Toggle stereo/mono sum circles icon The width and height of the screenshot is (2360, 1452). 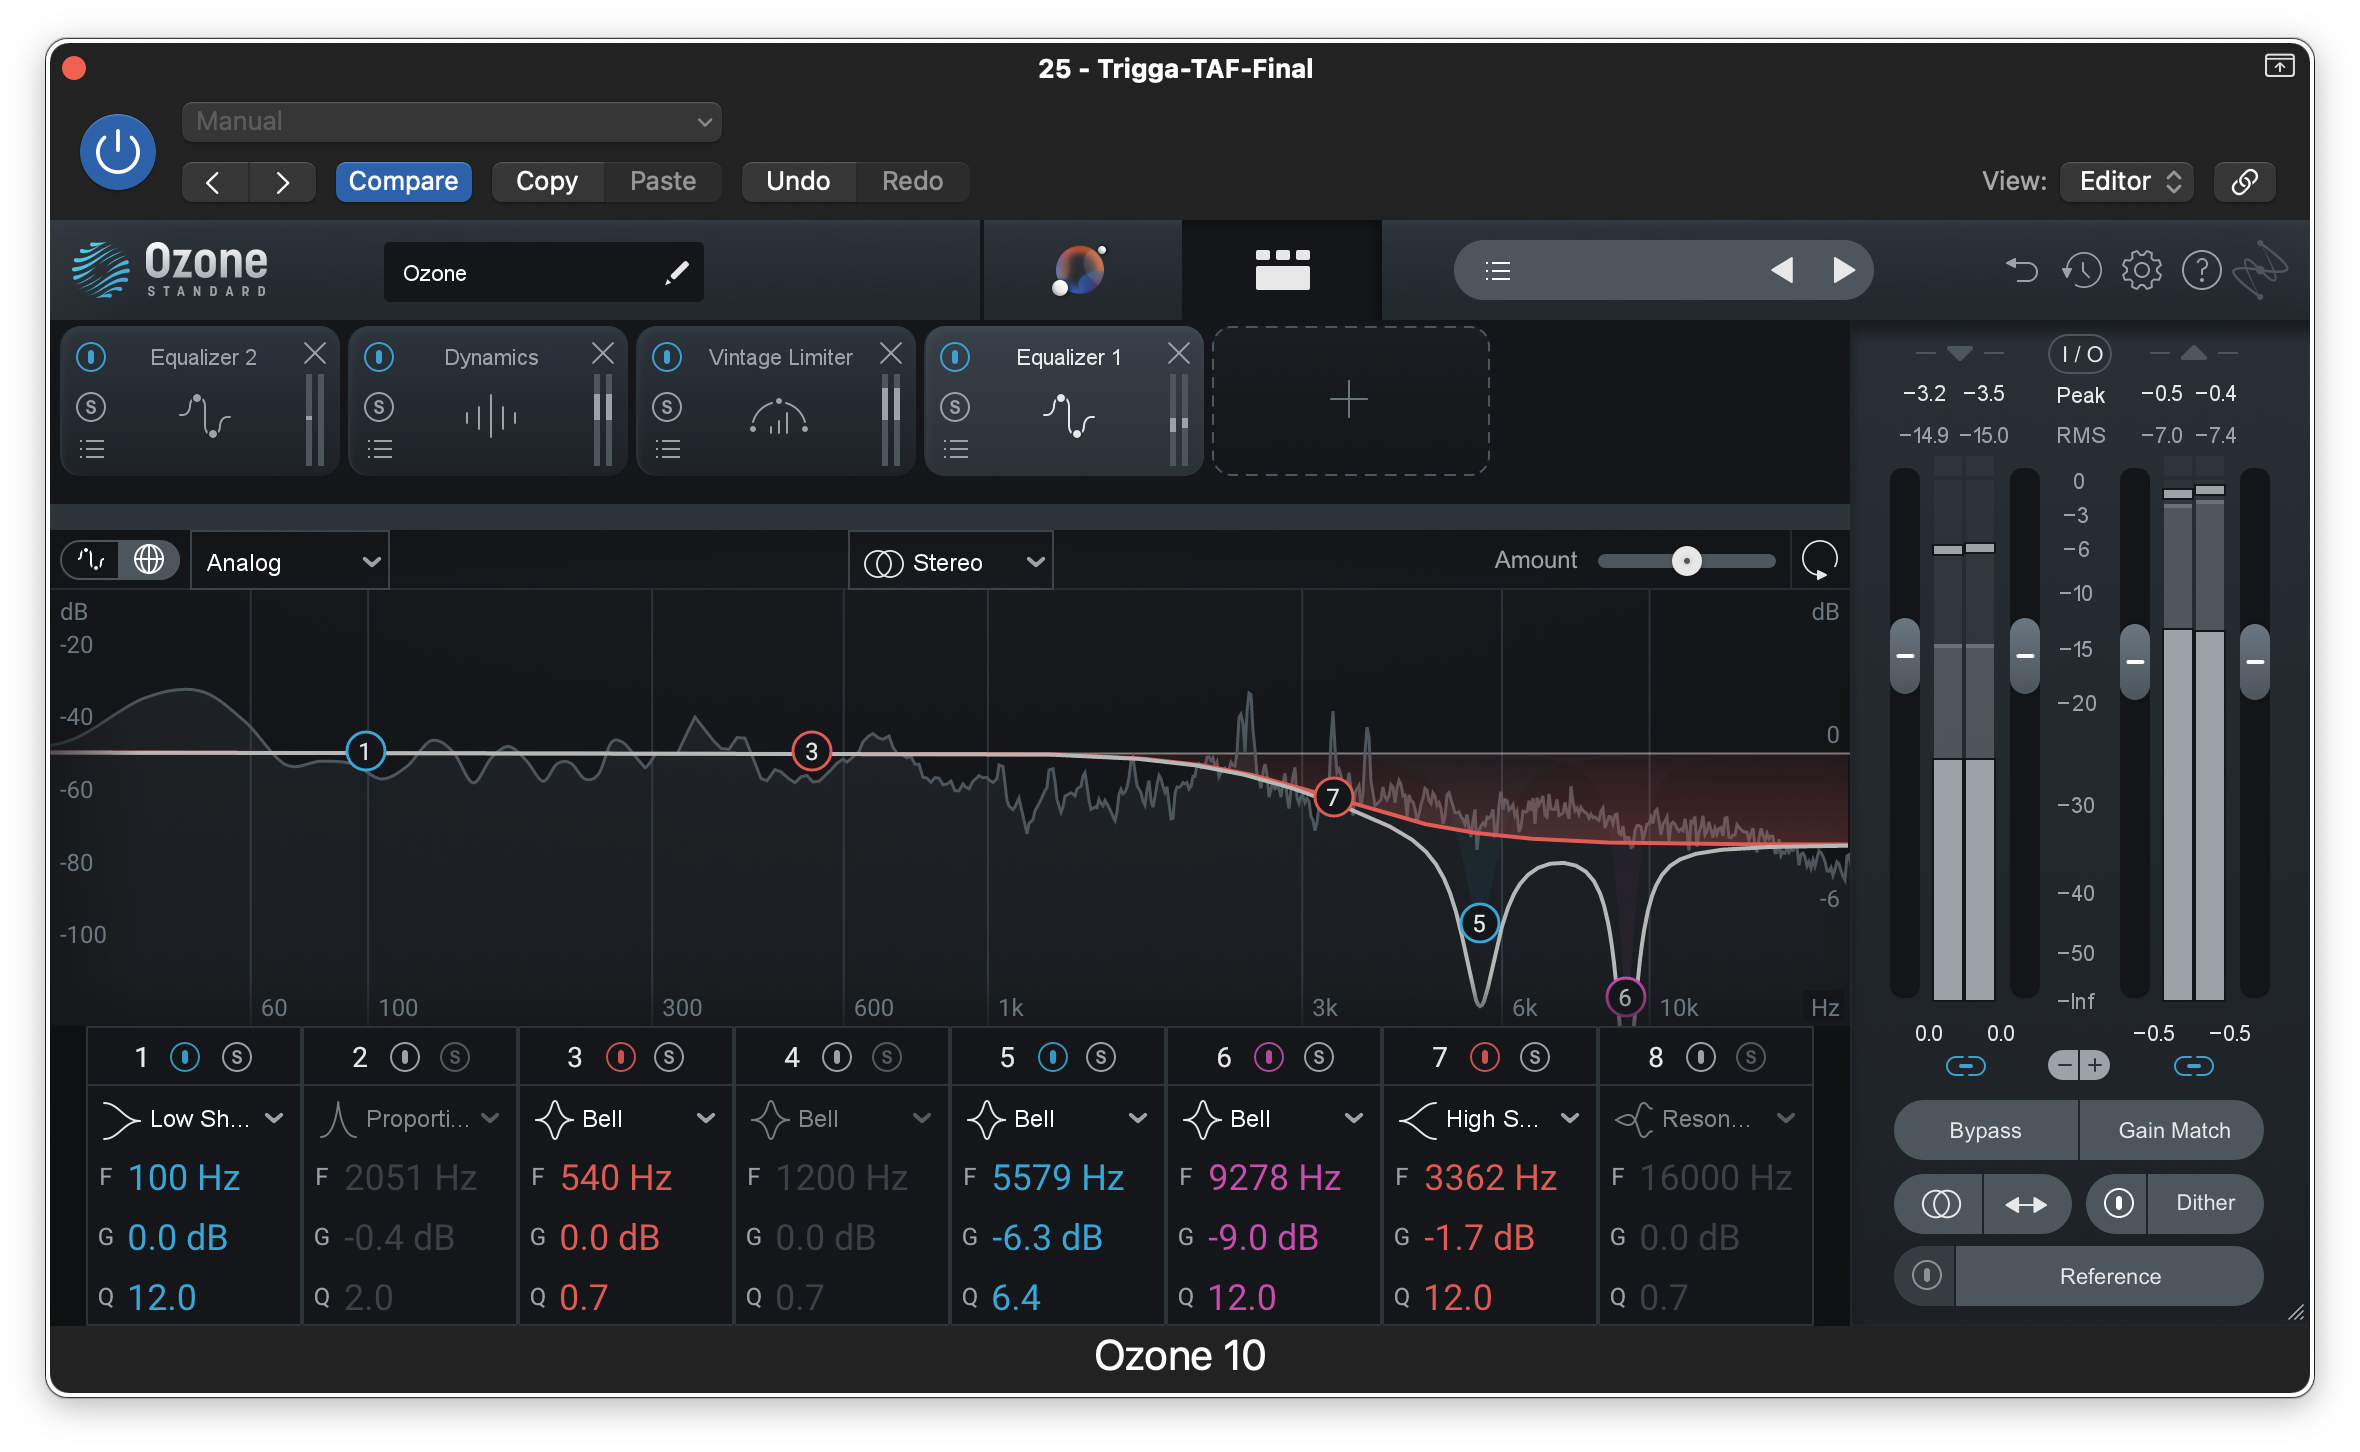pyautogui.click(x=1940, y=1204)
